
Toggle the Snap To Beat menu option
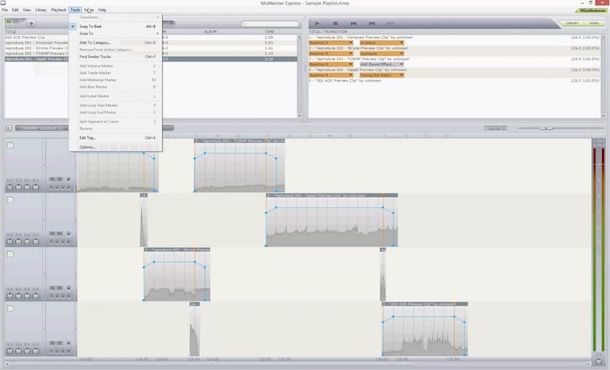coord(116,26)
